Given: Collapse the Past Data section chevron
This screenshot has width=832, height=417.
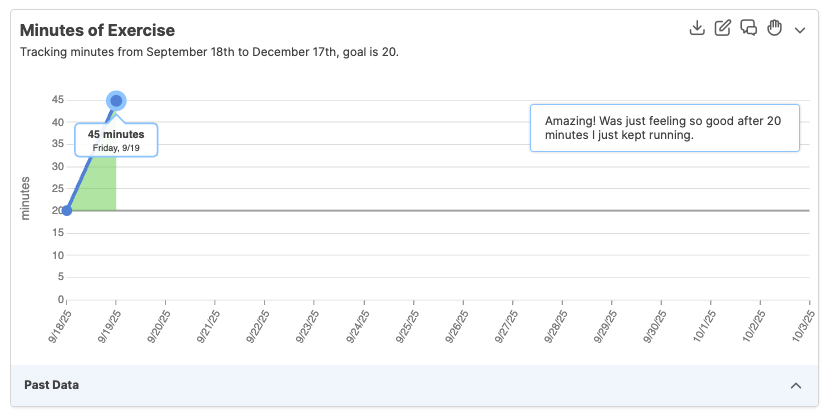Looking at the screenshot, I should 796,386.
